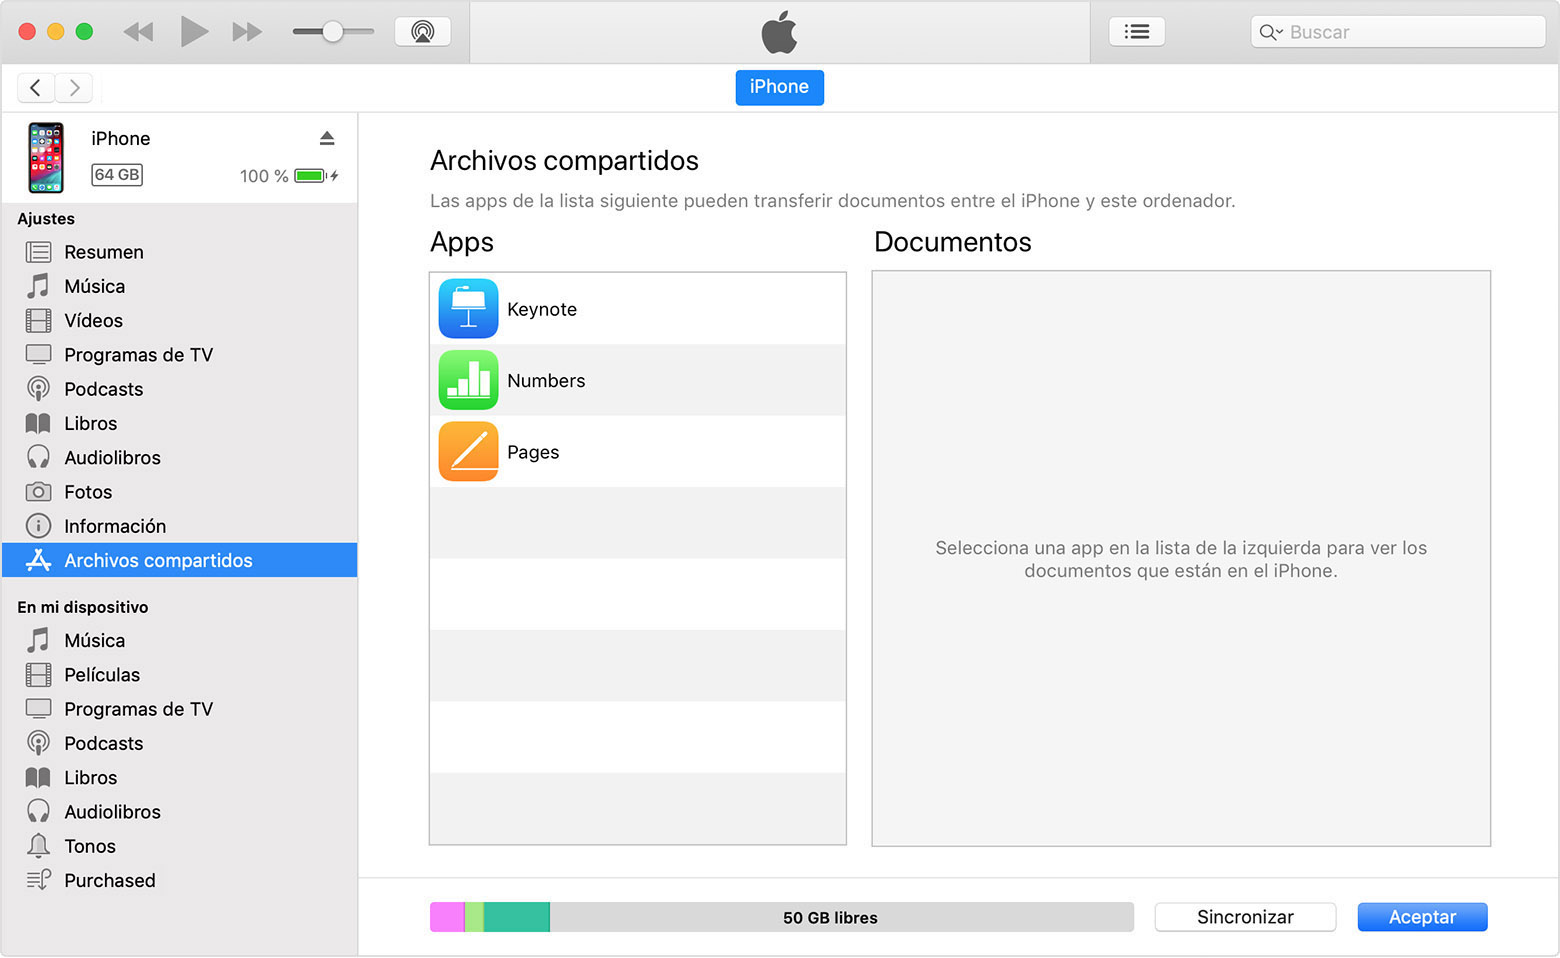Image resolution: width=1560 pixels, height=958 pixels.
Task: Open Programas de TV under En mi dispositivo
Action: (x=180, y=709)
